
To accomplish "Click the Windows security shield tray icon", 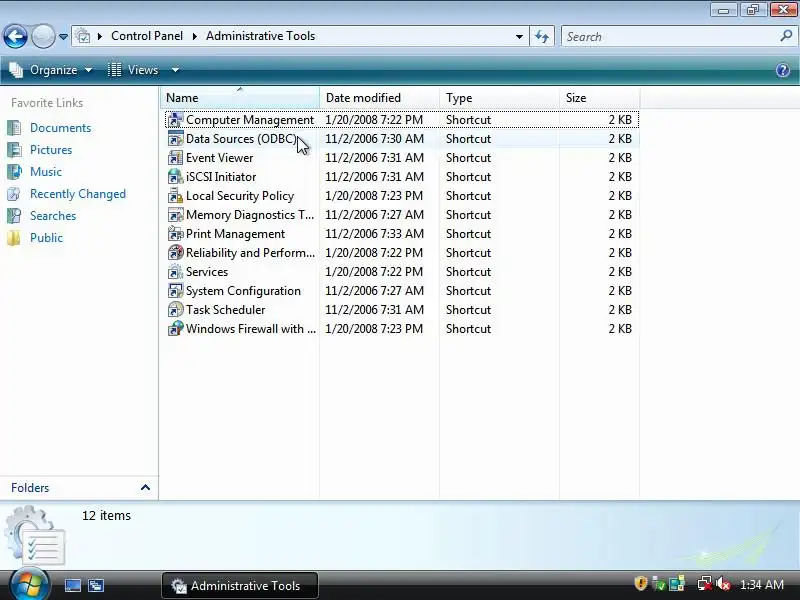I will pyautogui.click(x=640, y=583).
